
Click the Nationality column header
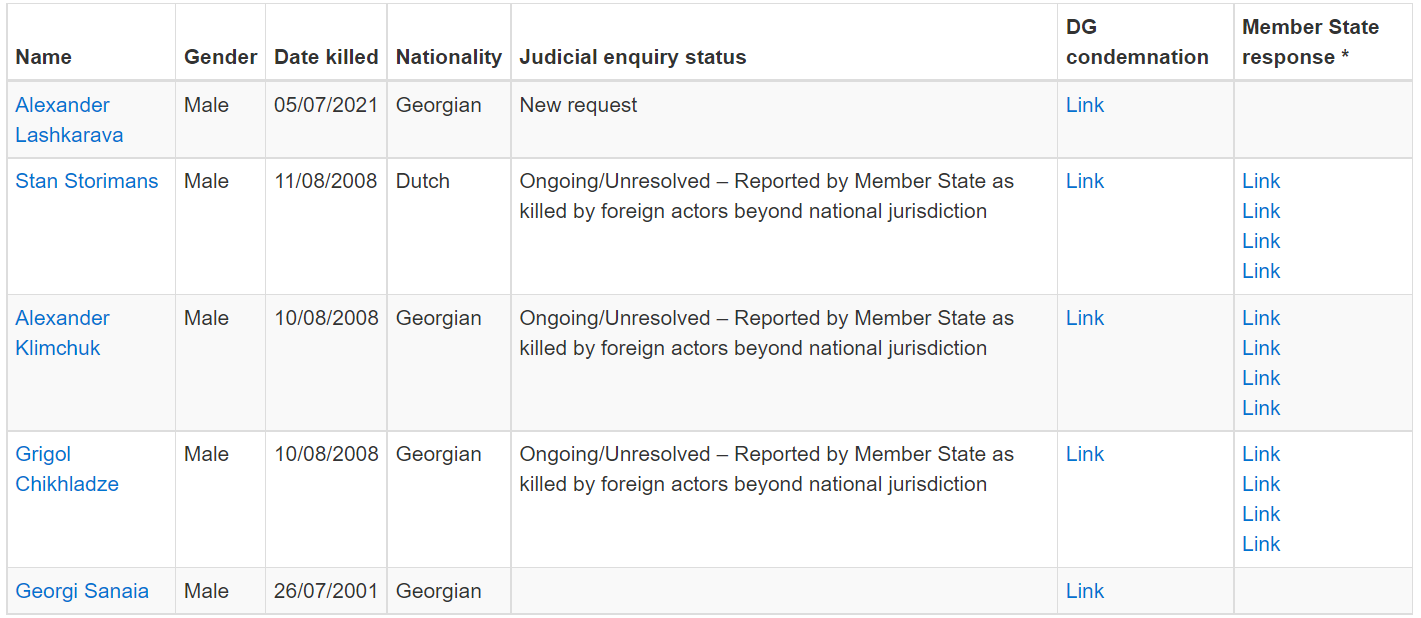[x=449, y=57]
